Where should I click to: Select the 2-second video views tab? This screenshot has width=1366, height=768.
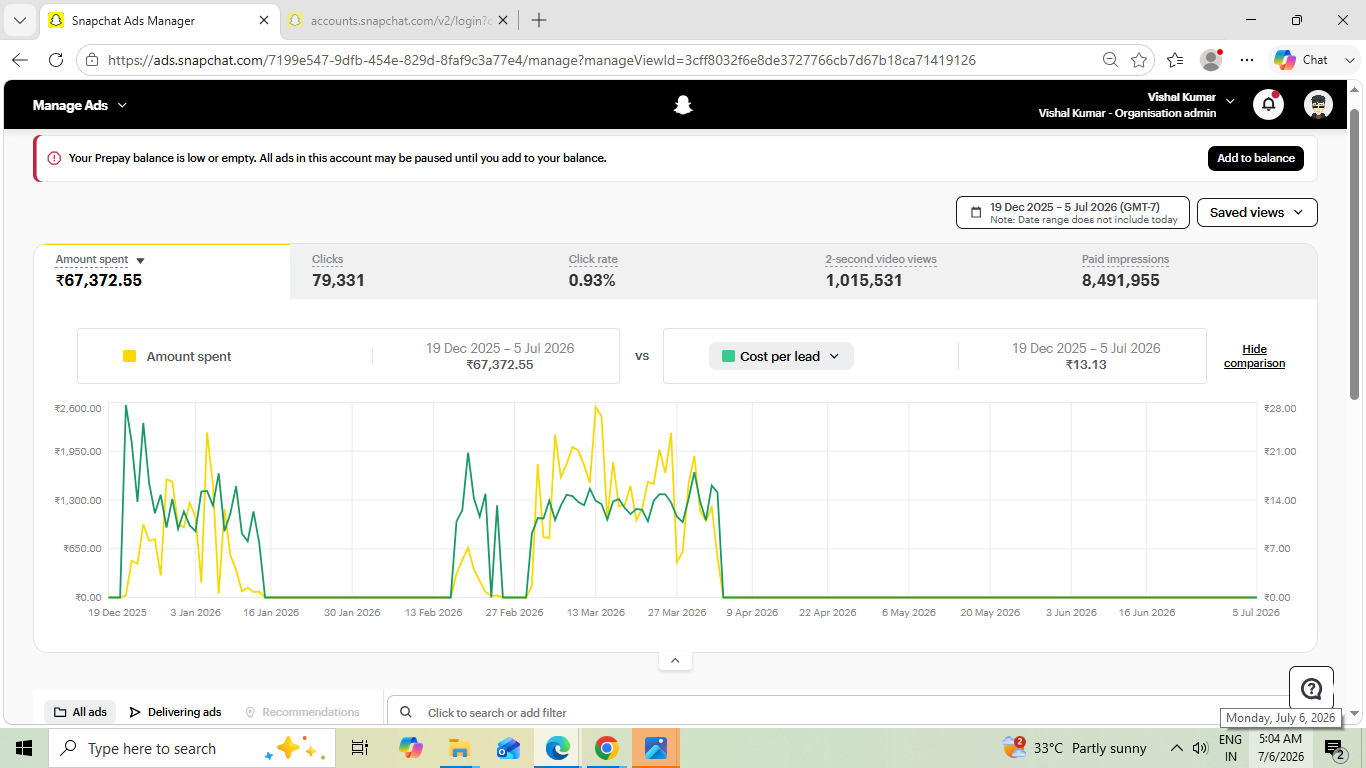pyautogui.click(x=932, y=271)
